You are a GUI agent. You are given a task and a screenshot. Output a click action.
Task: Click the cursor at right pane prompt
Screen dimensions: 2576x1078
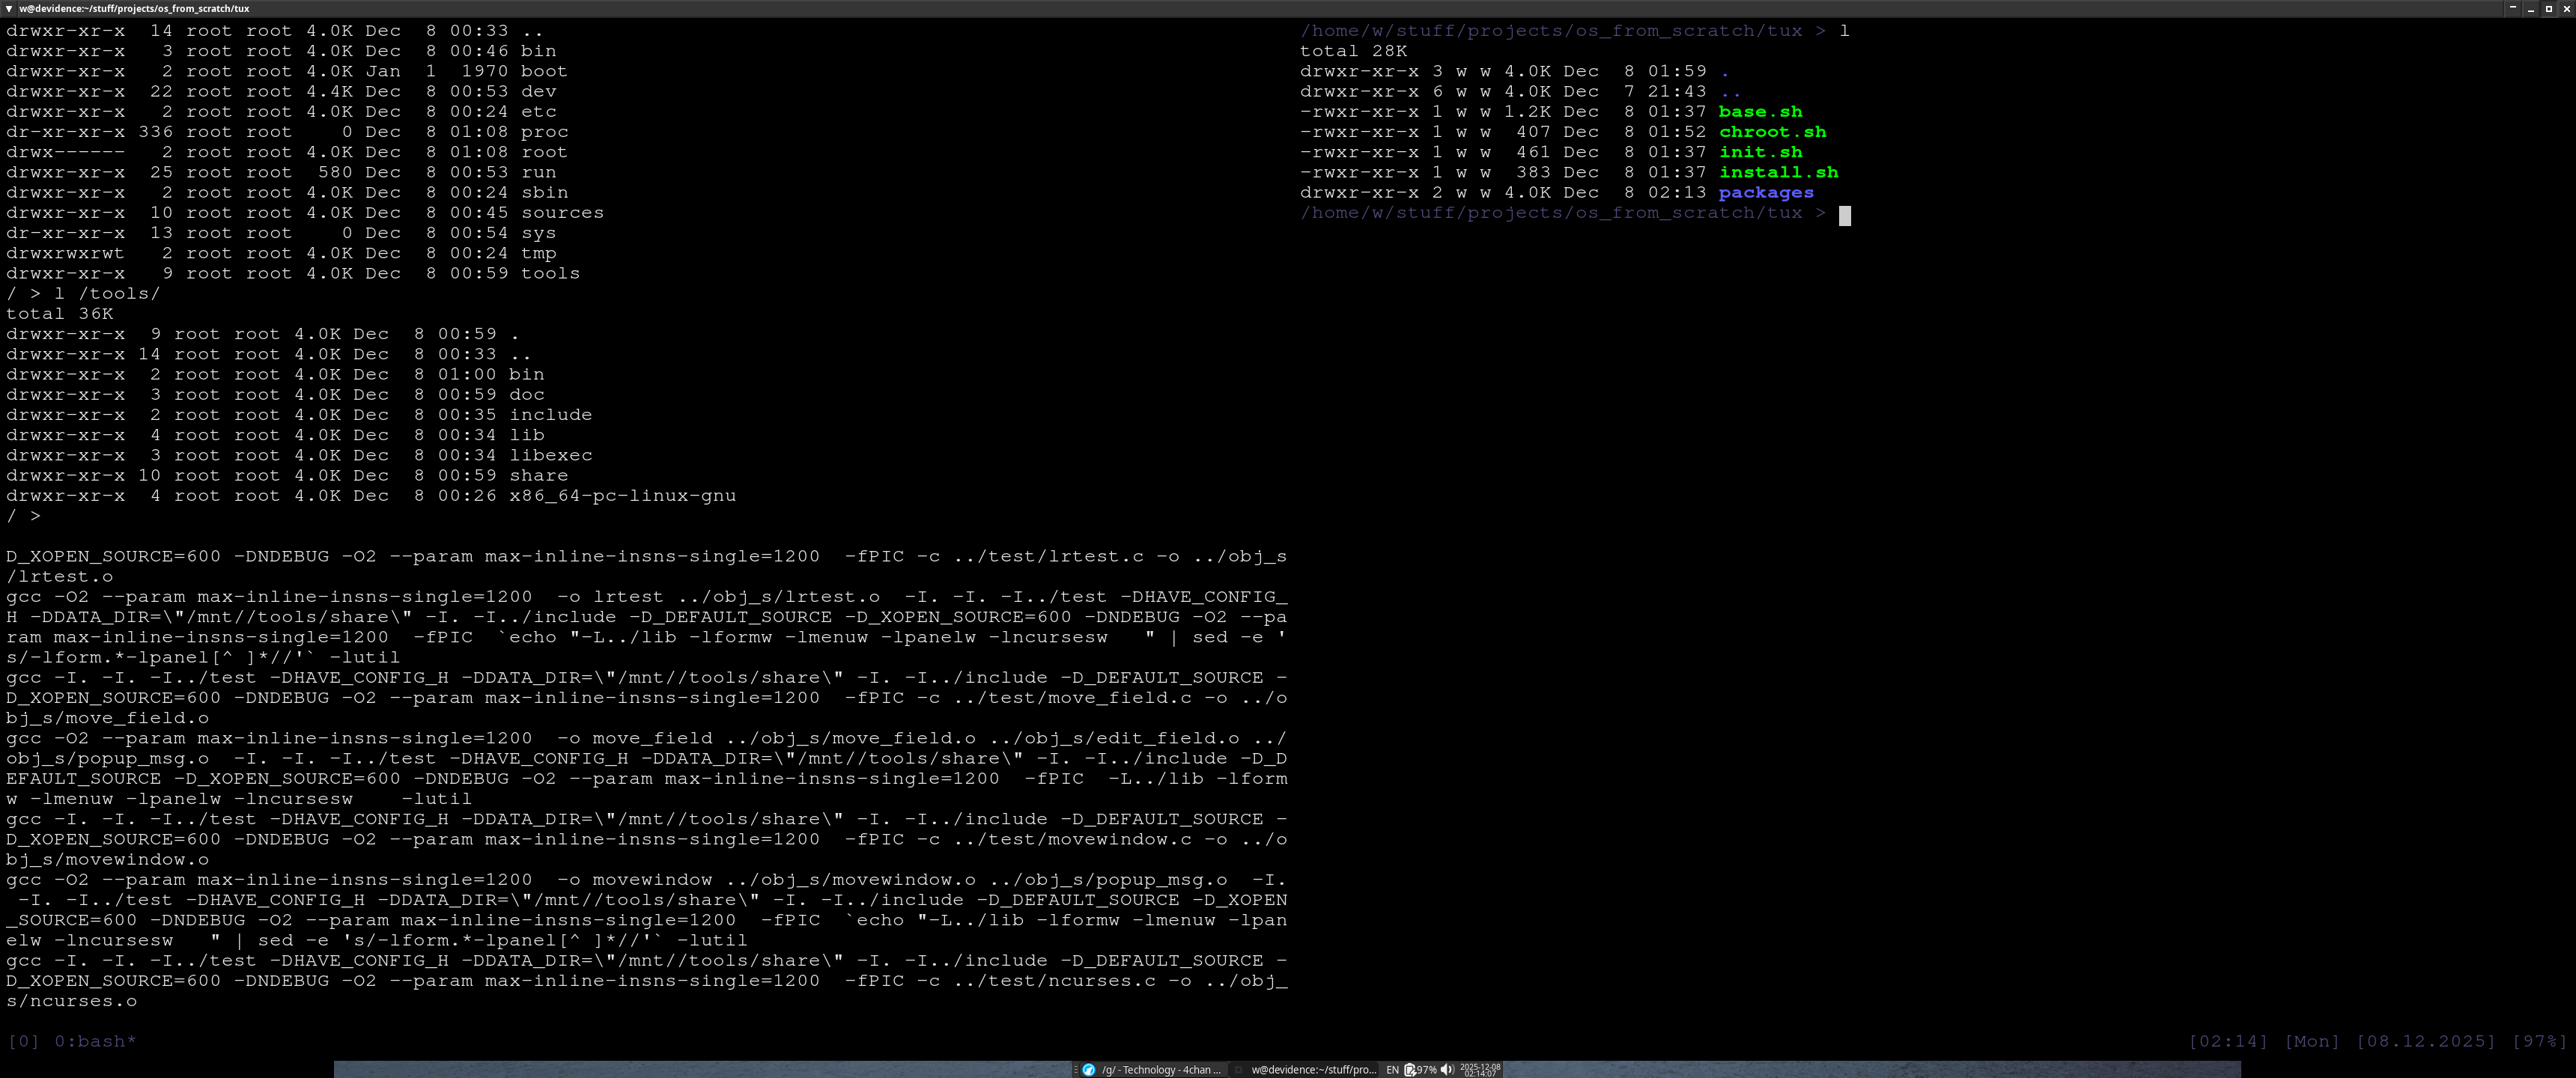pyautogui.click(x=1845, y=214)
